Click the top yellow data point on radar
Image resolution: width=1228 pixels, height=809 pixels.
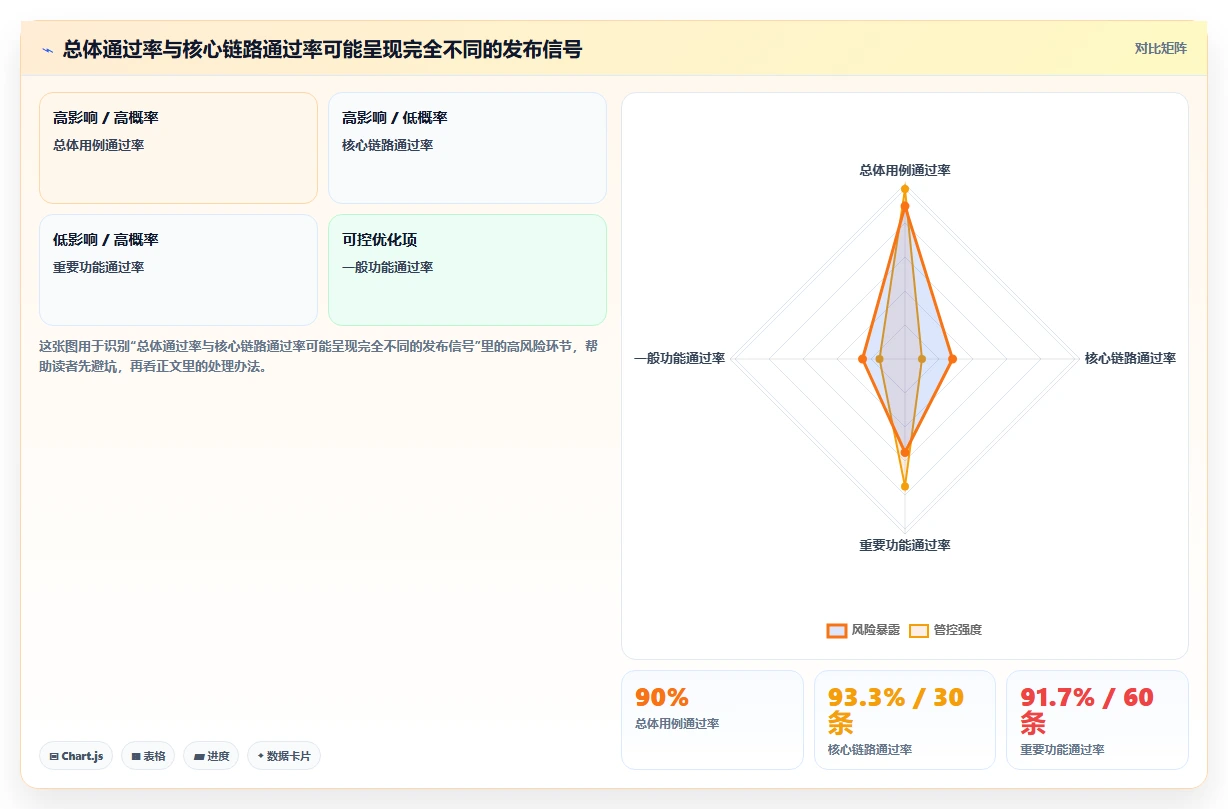click(905, 189)
